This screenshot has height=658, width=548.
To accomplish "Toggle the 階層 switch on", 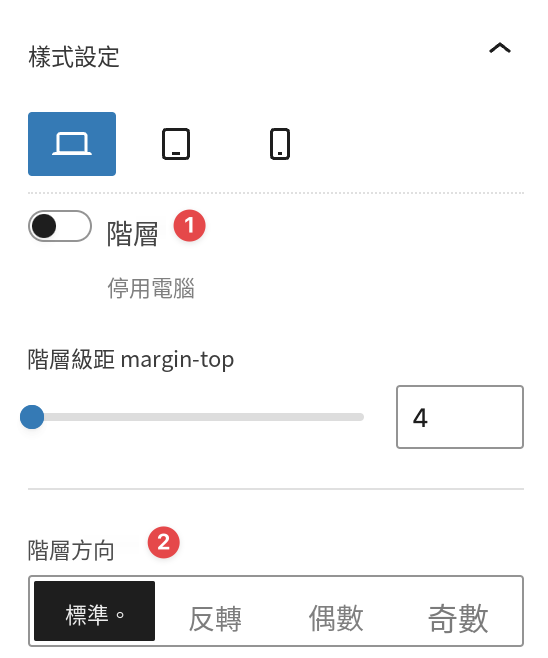I will tap(60, 226).
